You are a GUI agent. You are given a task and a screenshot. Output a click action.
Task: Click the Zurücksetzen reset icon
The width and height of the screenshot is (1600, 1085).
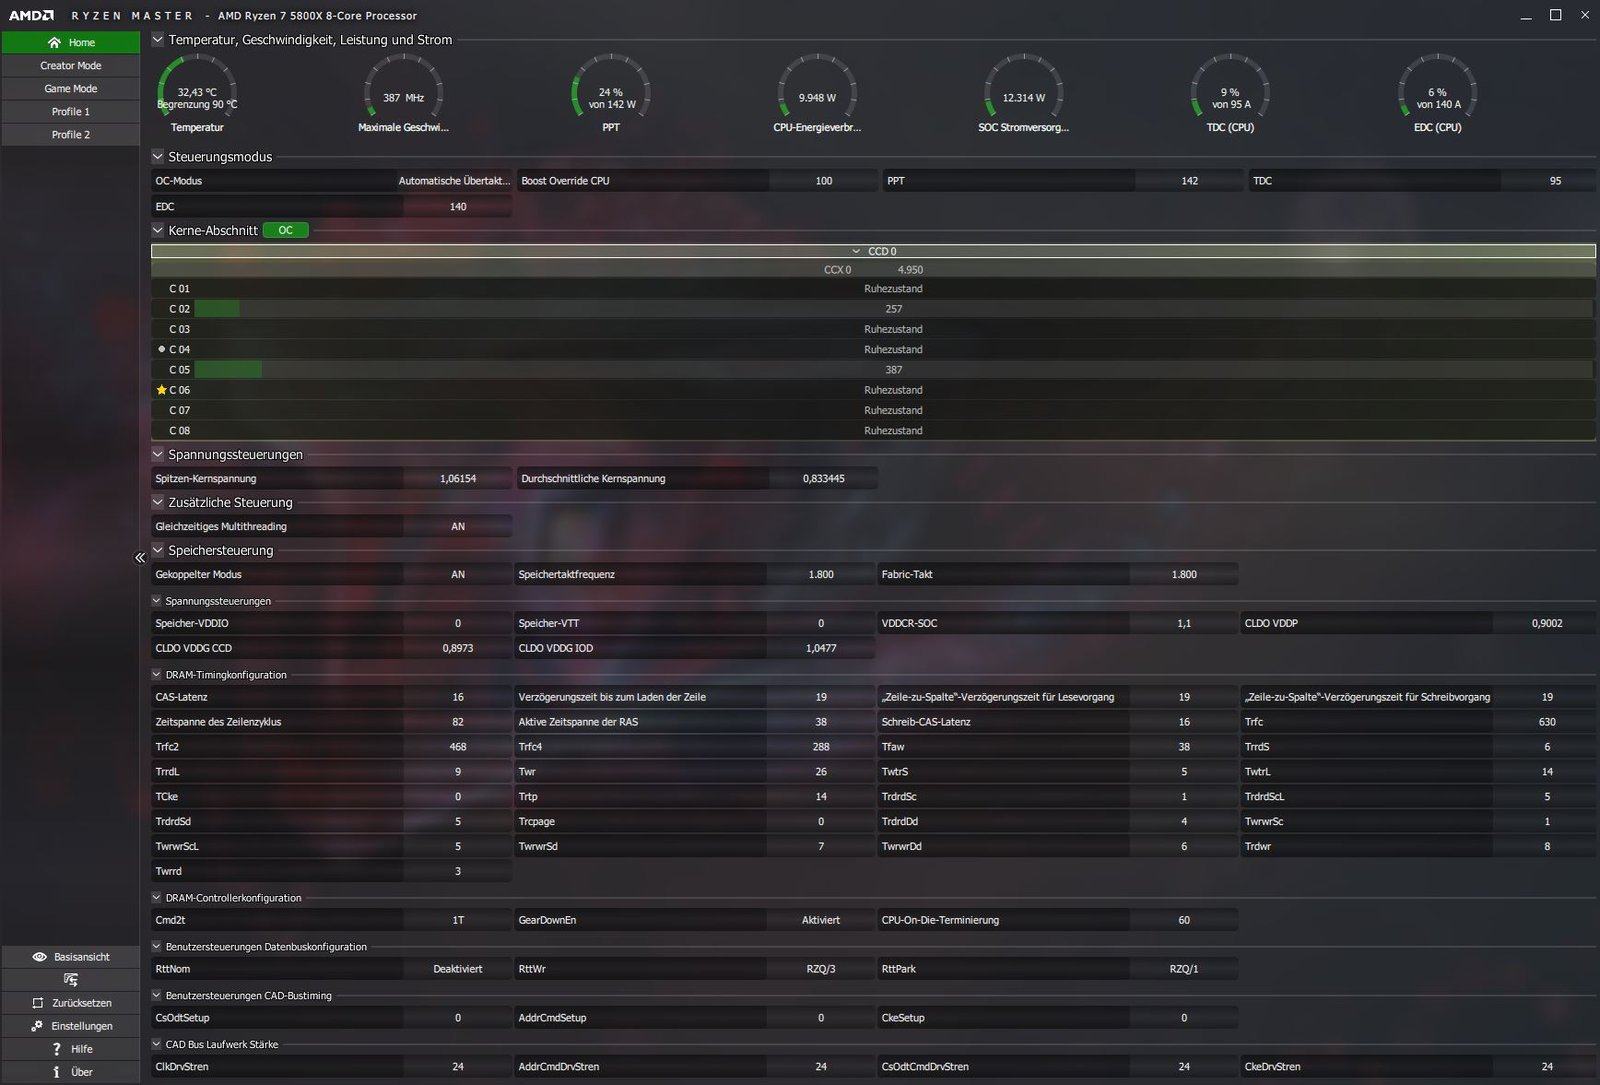click(38, 1003)
